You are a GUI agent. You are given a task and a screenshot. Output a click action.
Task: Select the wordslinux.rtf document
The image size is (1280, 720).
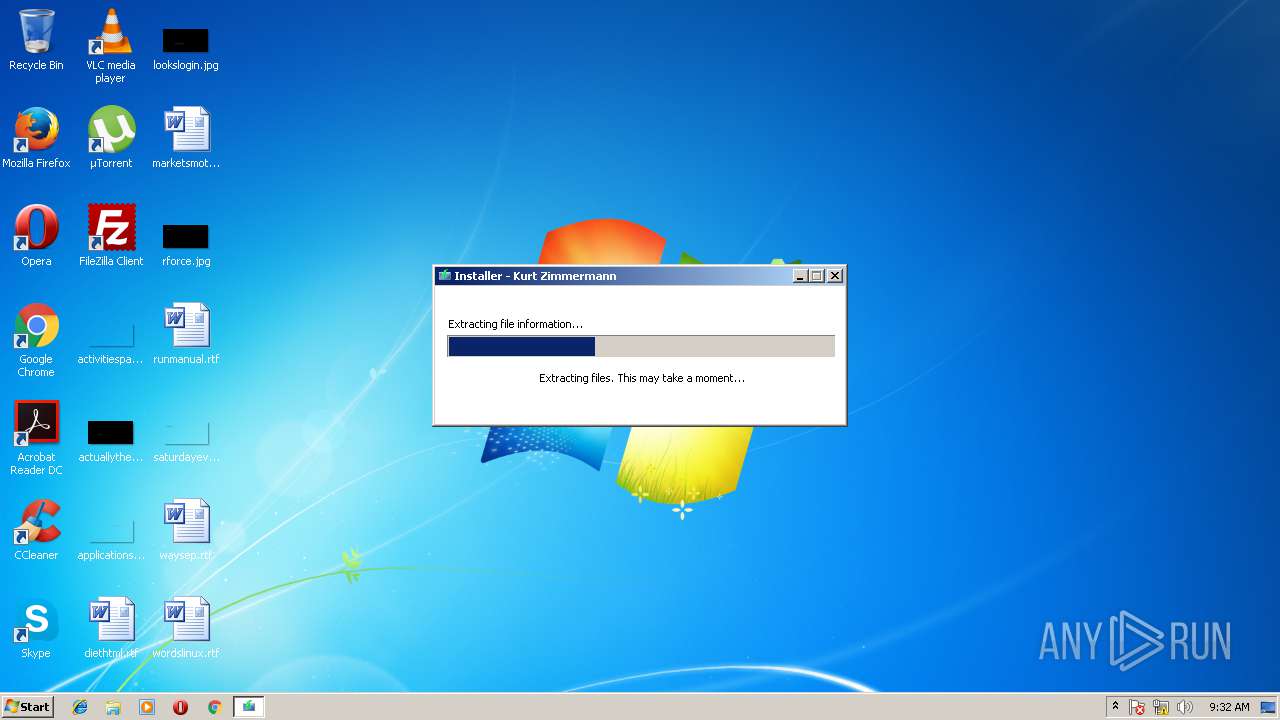[x=185, y=628]
